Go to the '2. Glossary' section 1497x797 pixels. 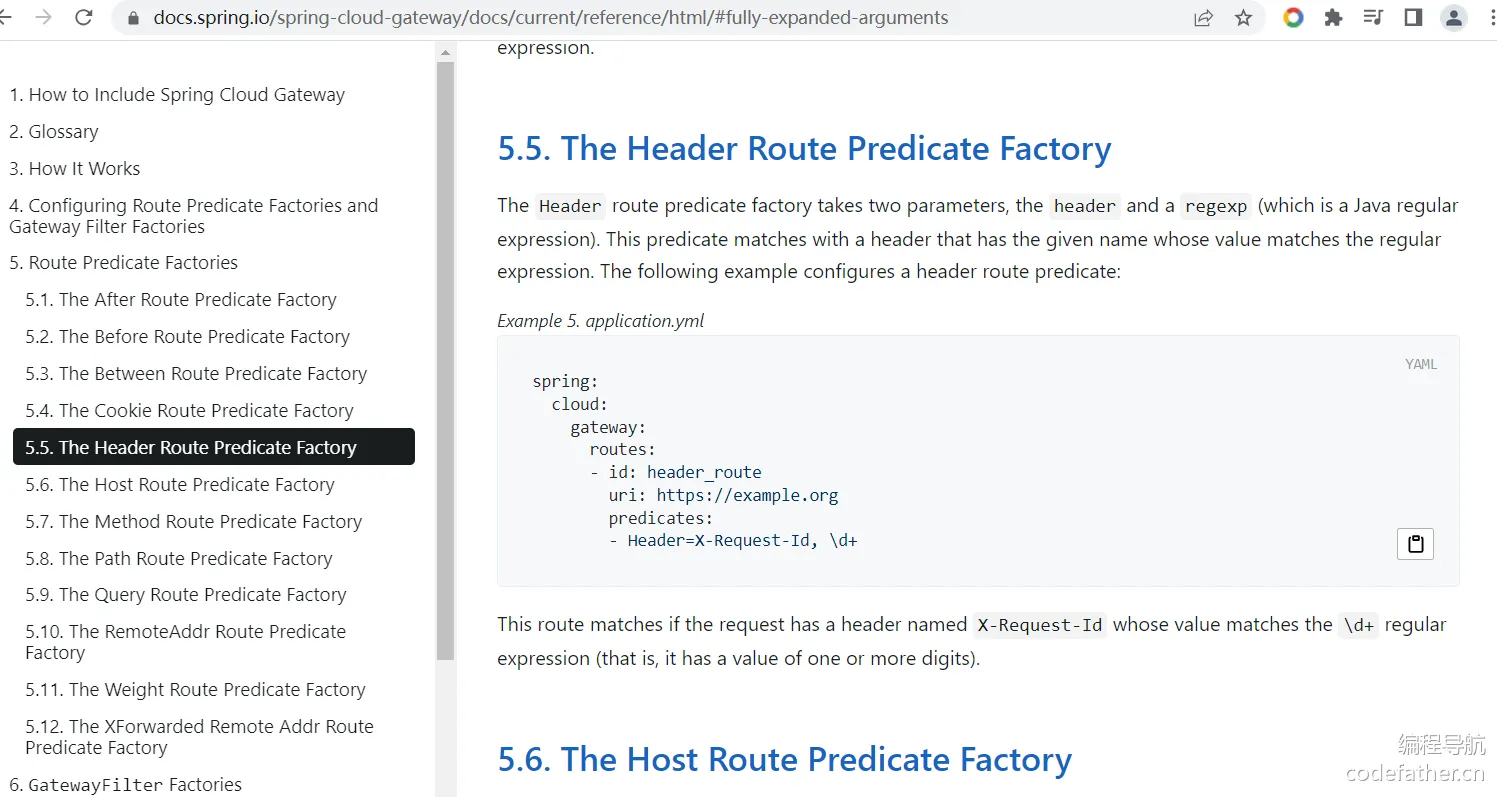[54, 132]
